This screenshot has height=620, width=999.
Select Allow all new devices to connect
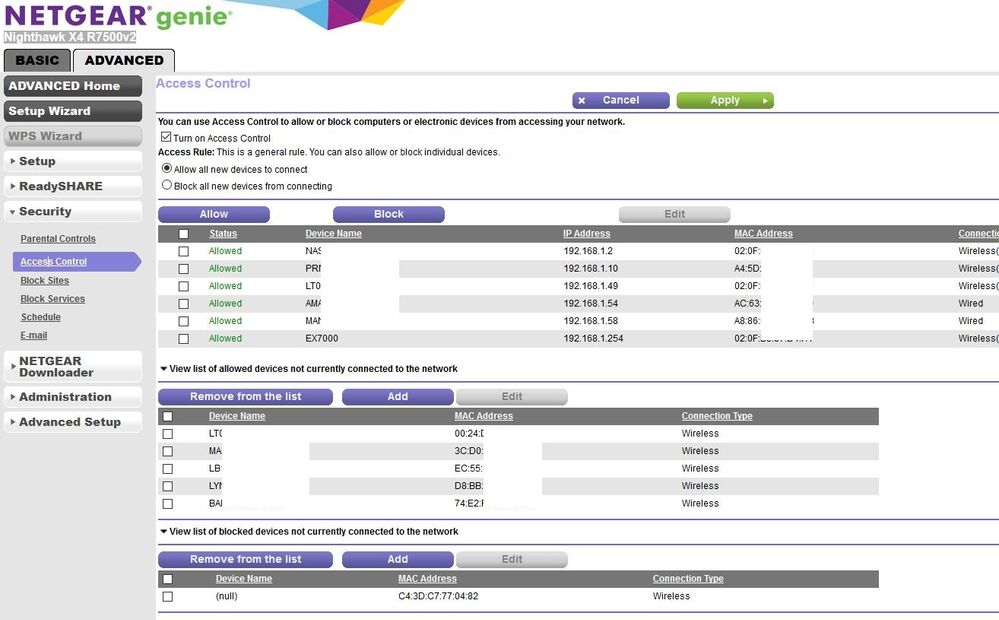tap(167, 169)
